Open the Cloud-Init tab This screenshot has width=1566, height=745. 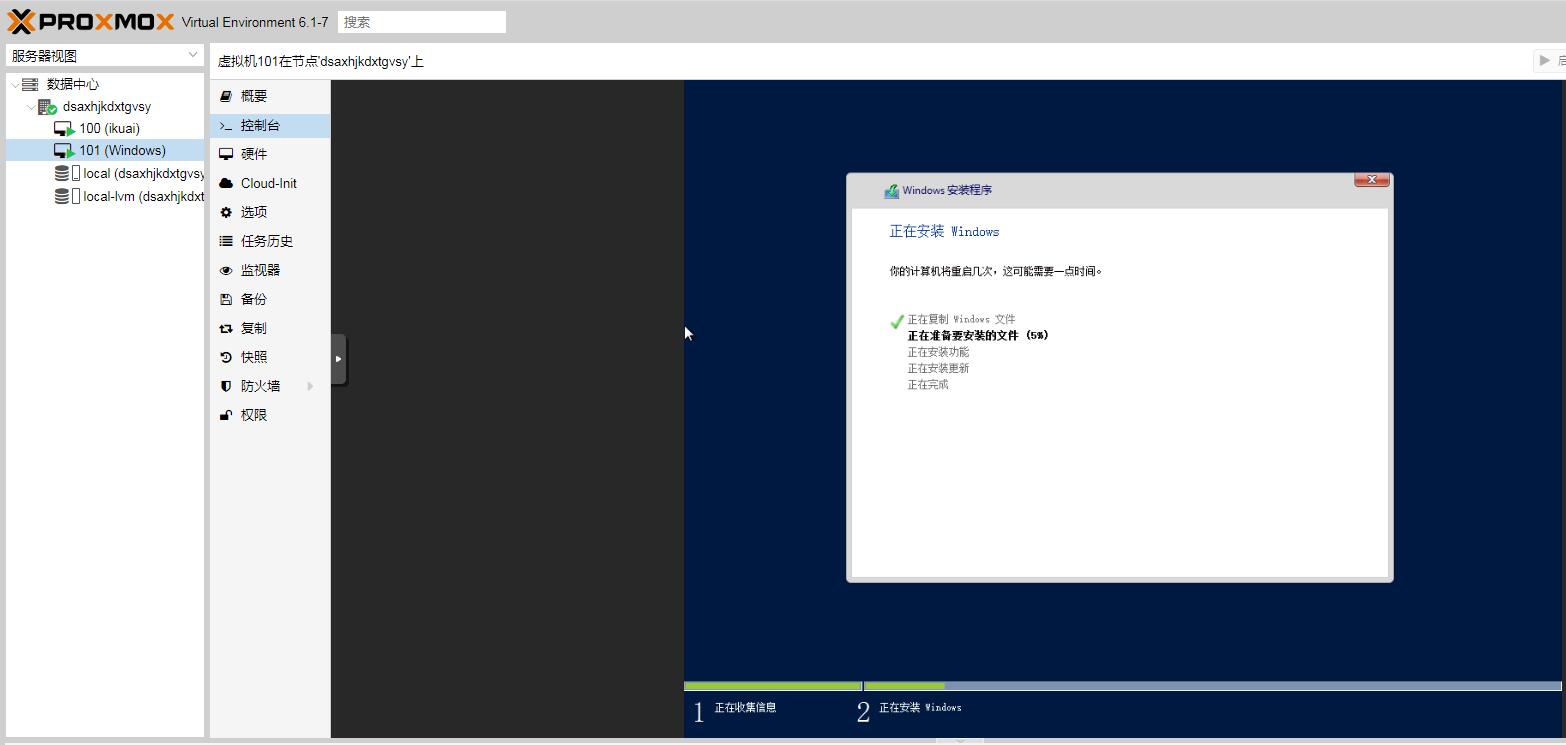(270, 183)
